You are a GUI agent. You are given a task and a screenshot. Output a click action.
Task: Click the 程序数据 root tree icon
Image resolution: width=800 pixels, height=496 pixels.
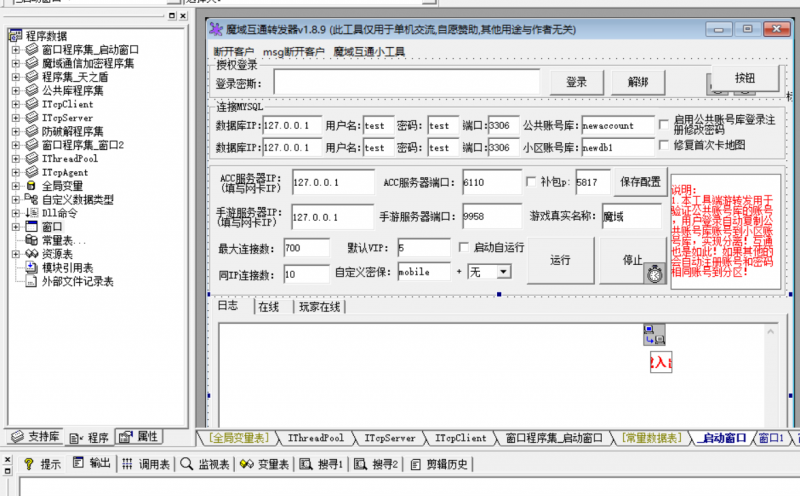[15, 35]
